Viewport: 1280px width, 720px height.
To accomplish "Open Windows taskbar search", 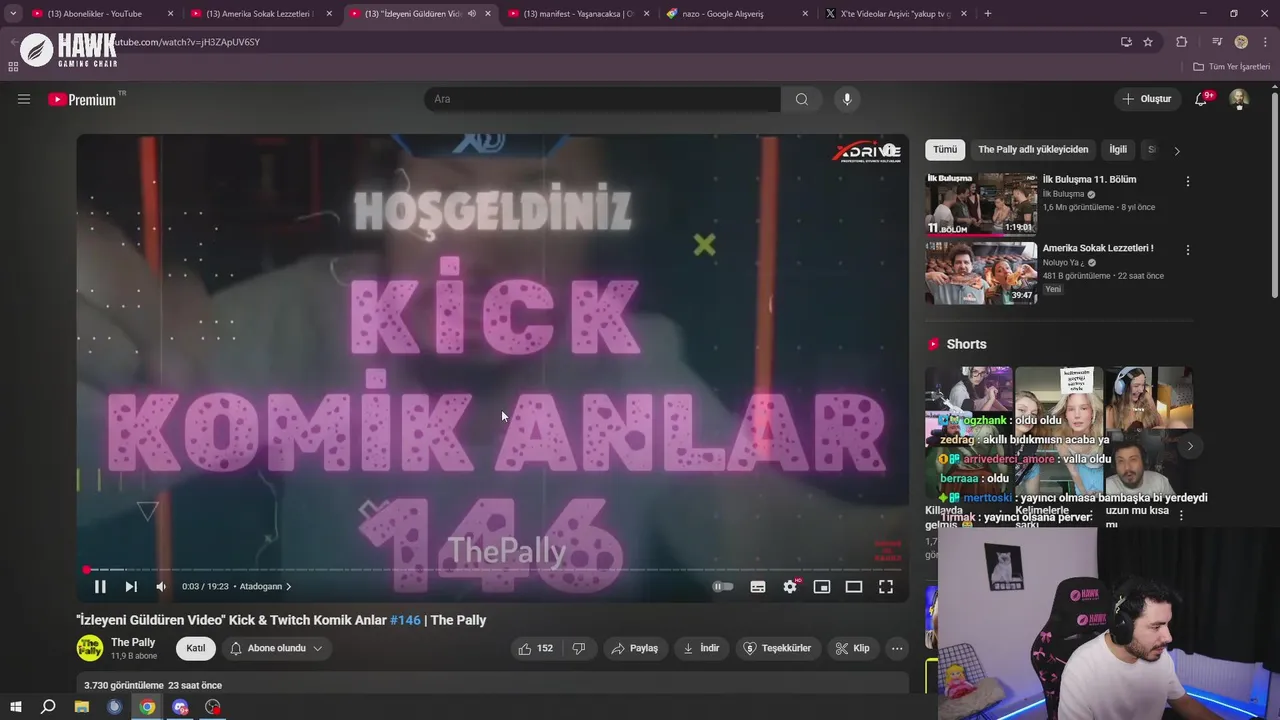I will [48, 707].
